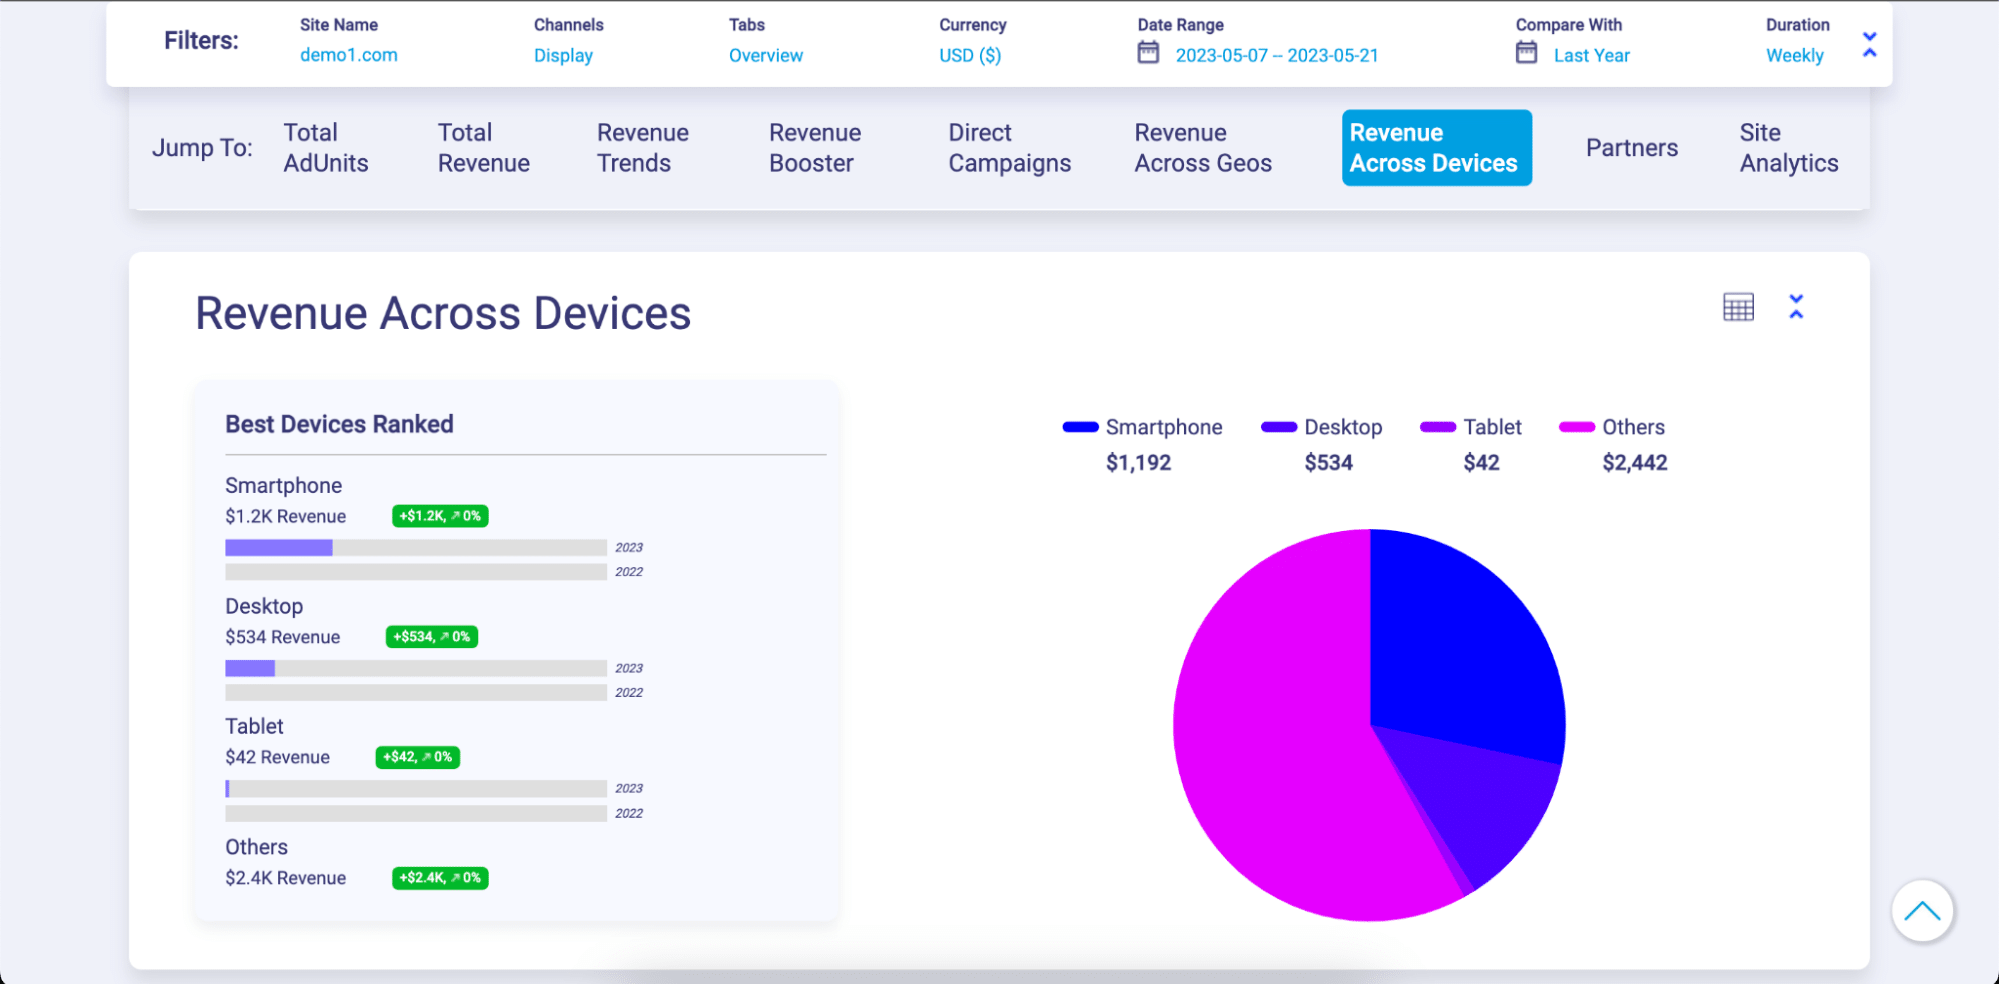Collapse the Filters bar chevron

tap(1869, 44)
